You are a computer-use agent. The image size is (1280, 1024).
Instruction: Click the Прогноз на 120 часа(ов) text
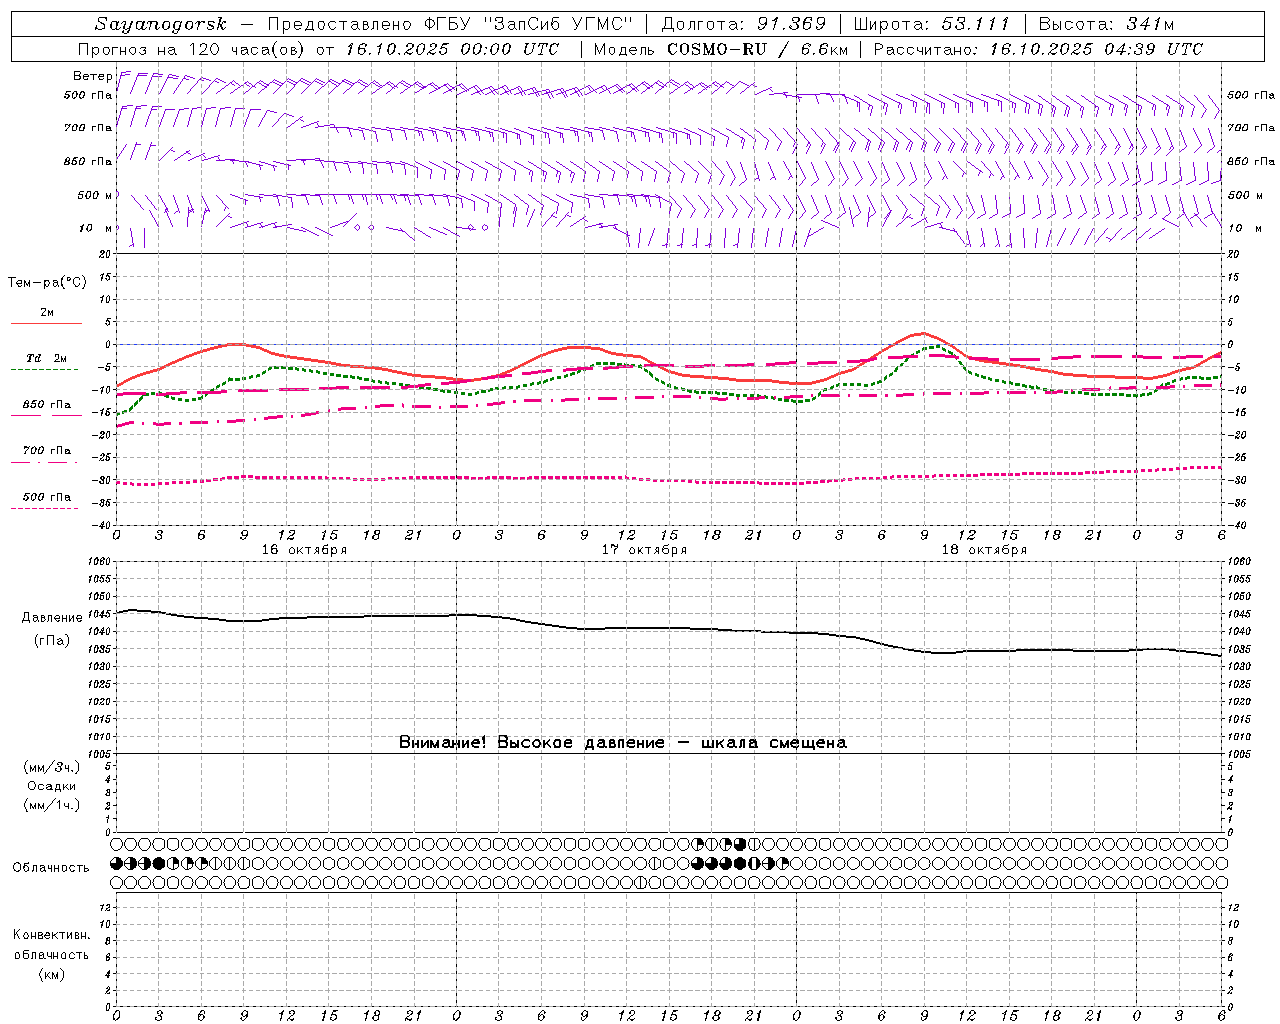point(193,49)
